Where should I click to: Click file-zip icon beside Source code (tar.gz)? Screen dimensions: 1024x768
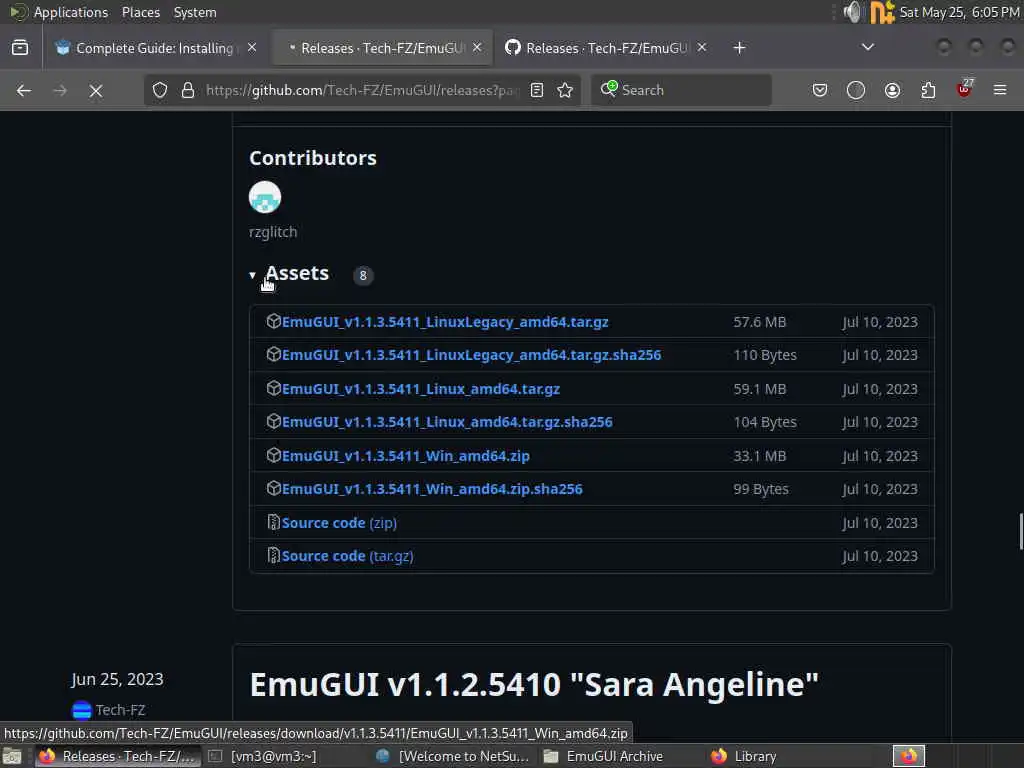tap(274, 556)
